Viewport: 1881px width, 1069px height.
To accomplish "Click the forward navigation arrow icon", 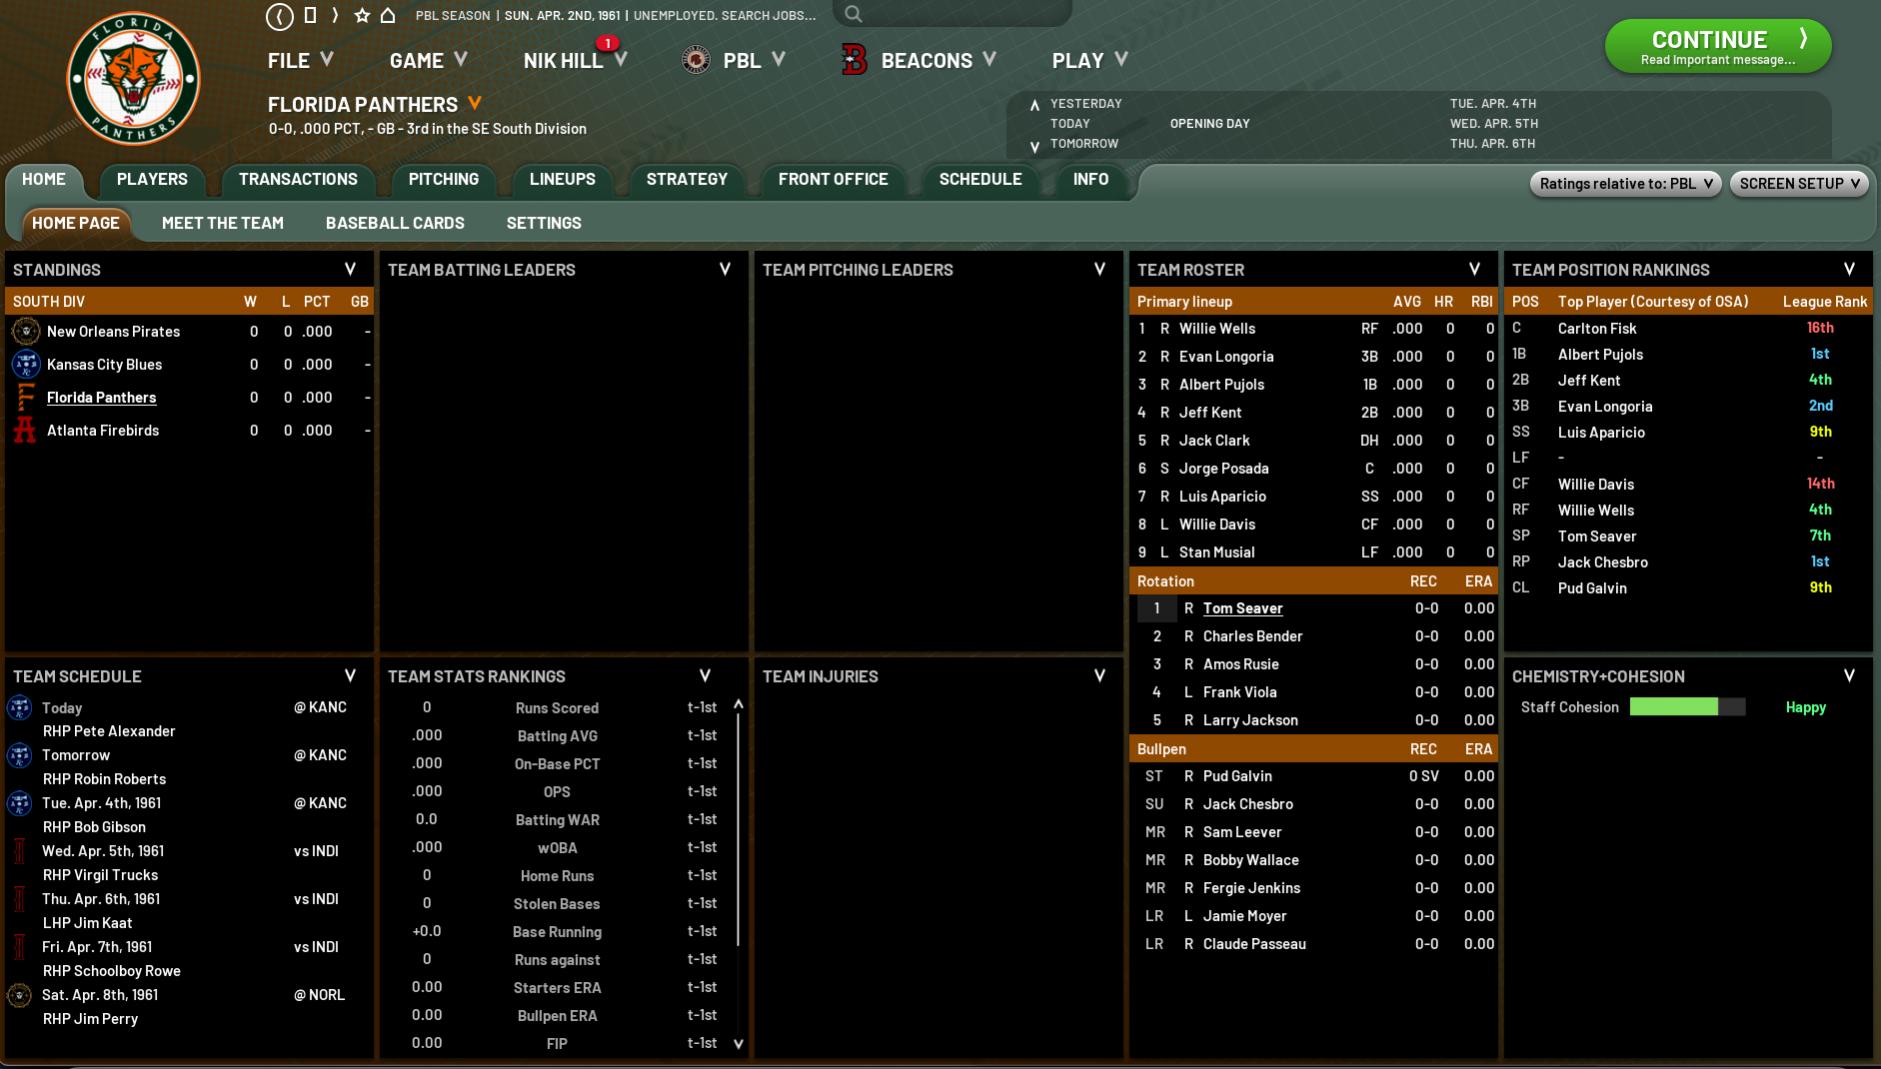I will coord(335,16).
